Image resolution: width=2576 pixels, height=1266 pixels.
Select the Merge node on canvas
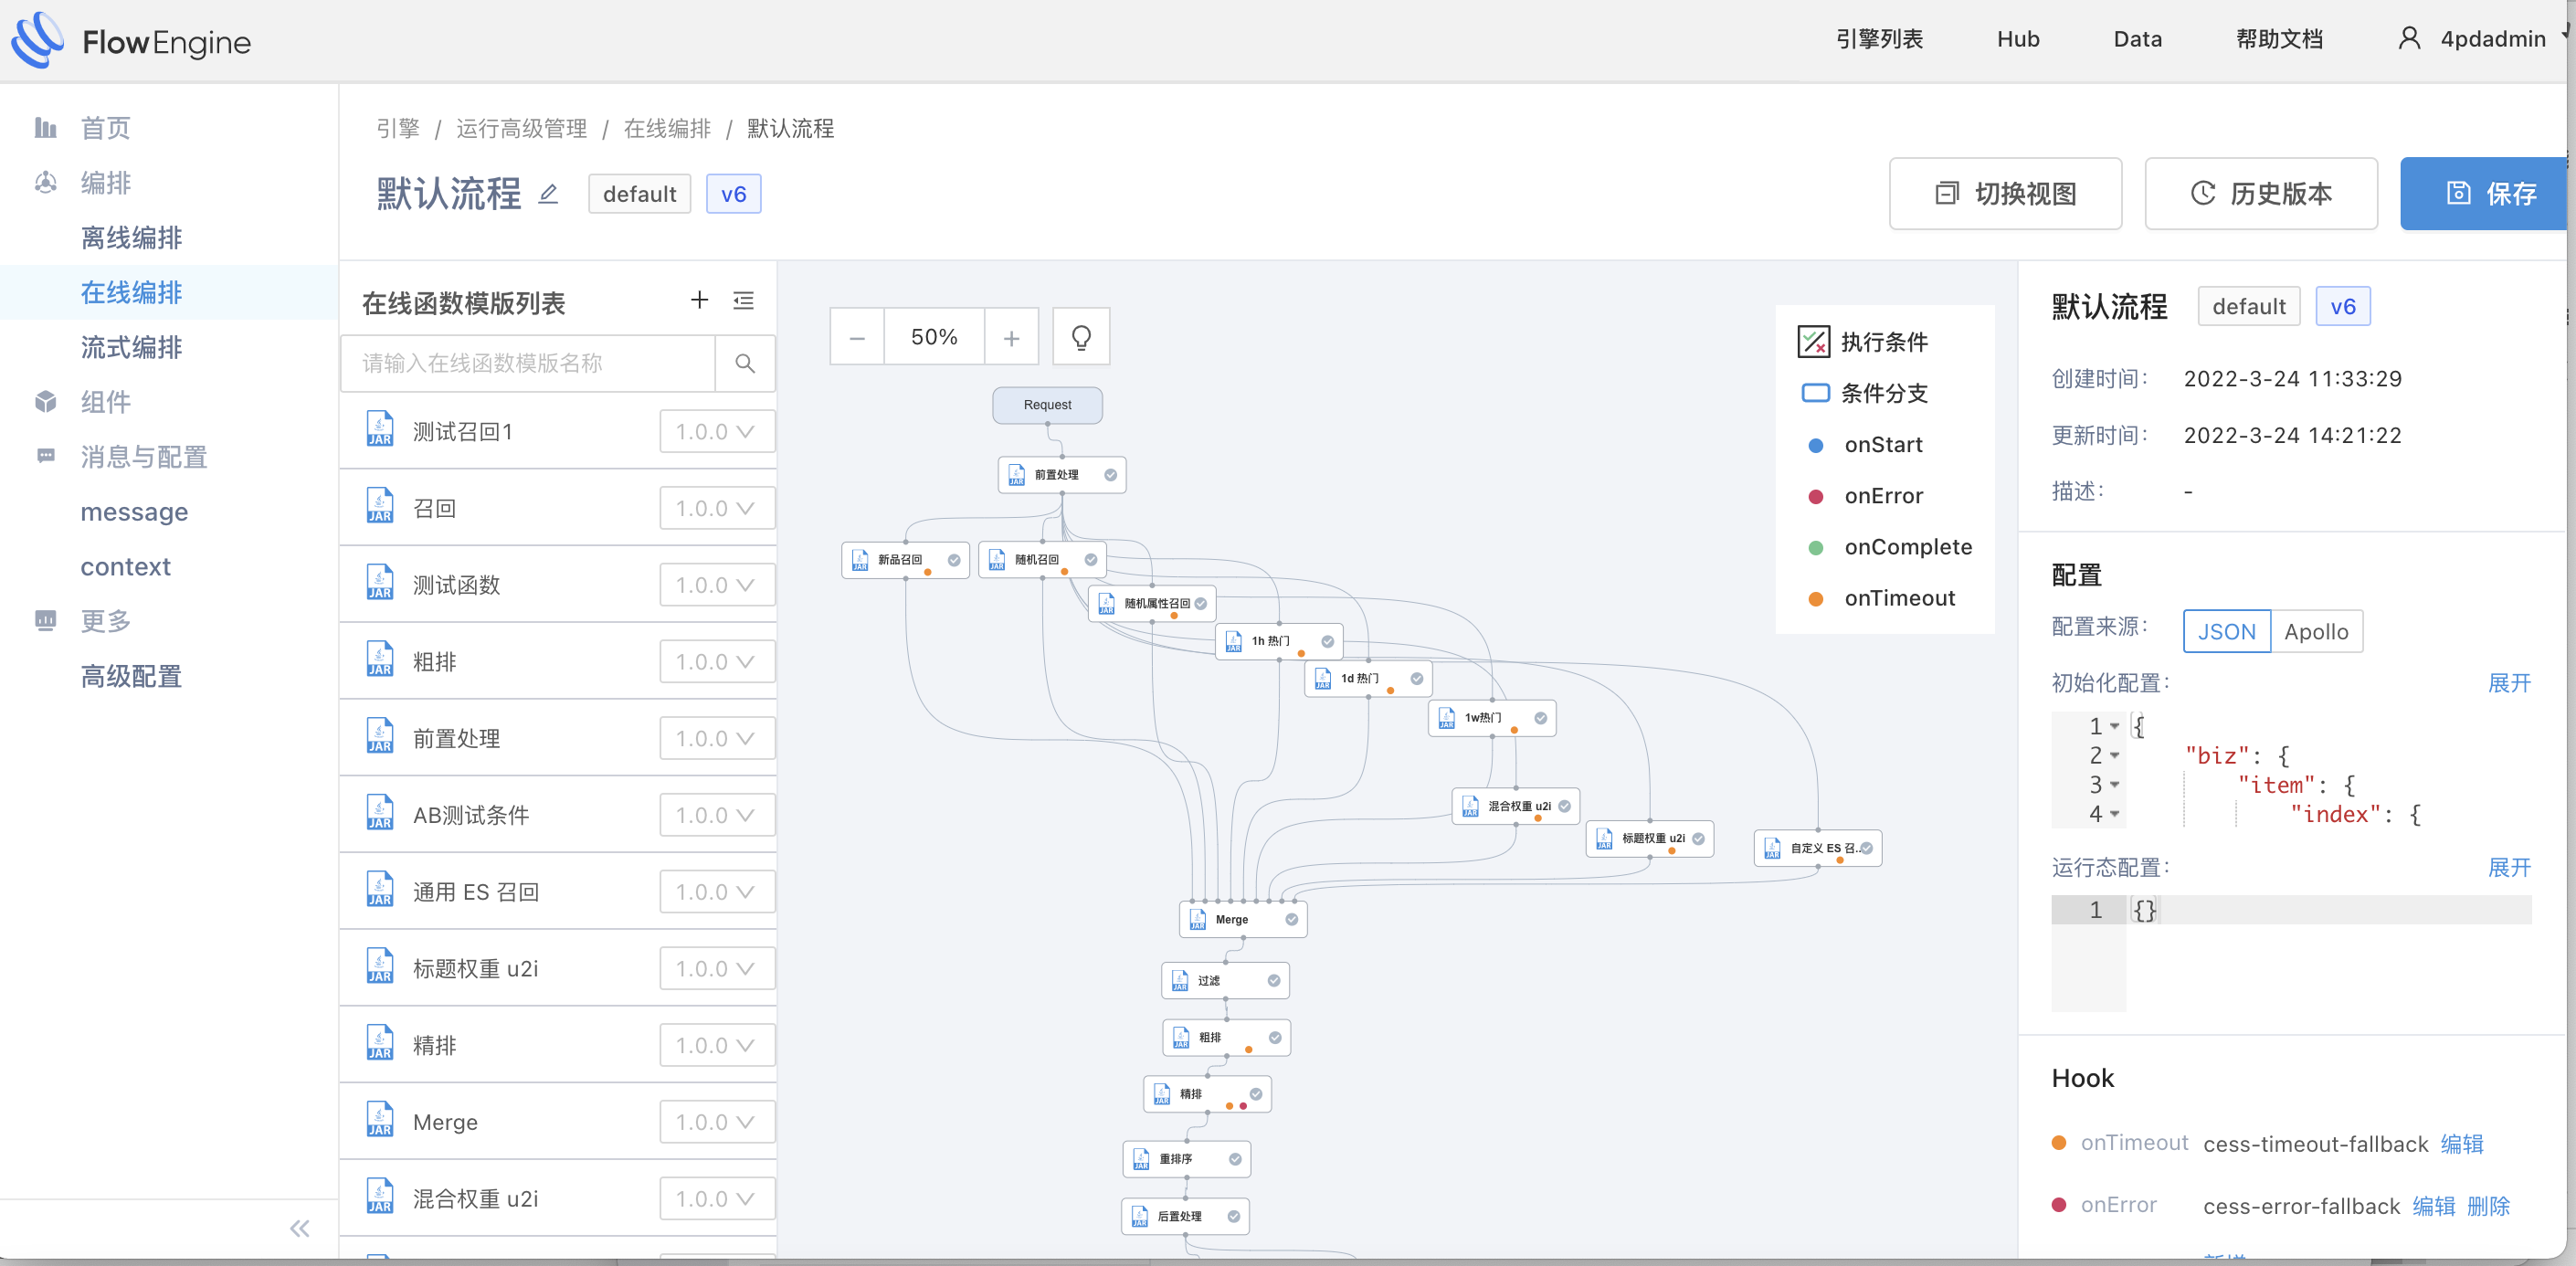pos(1242,919)
